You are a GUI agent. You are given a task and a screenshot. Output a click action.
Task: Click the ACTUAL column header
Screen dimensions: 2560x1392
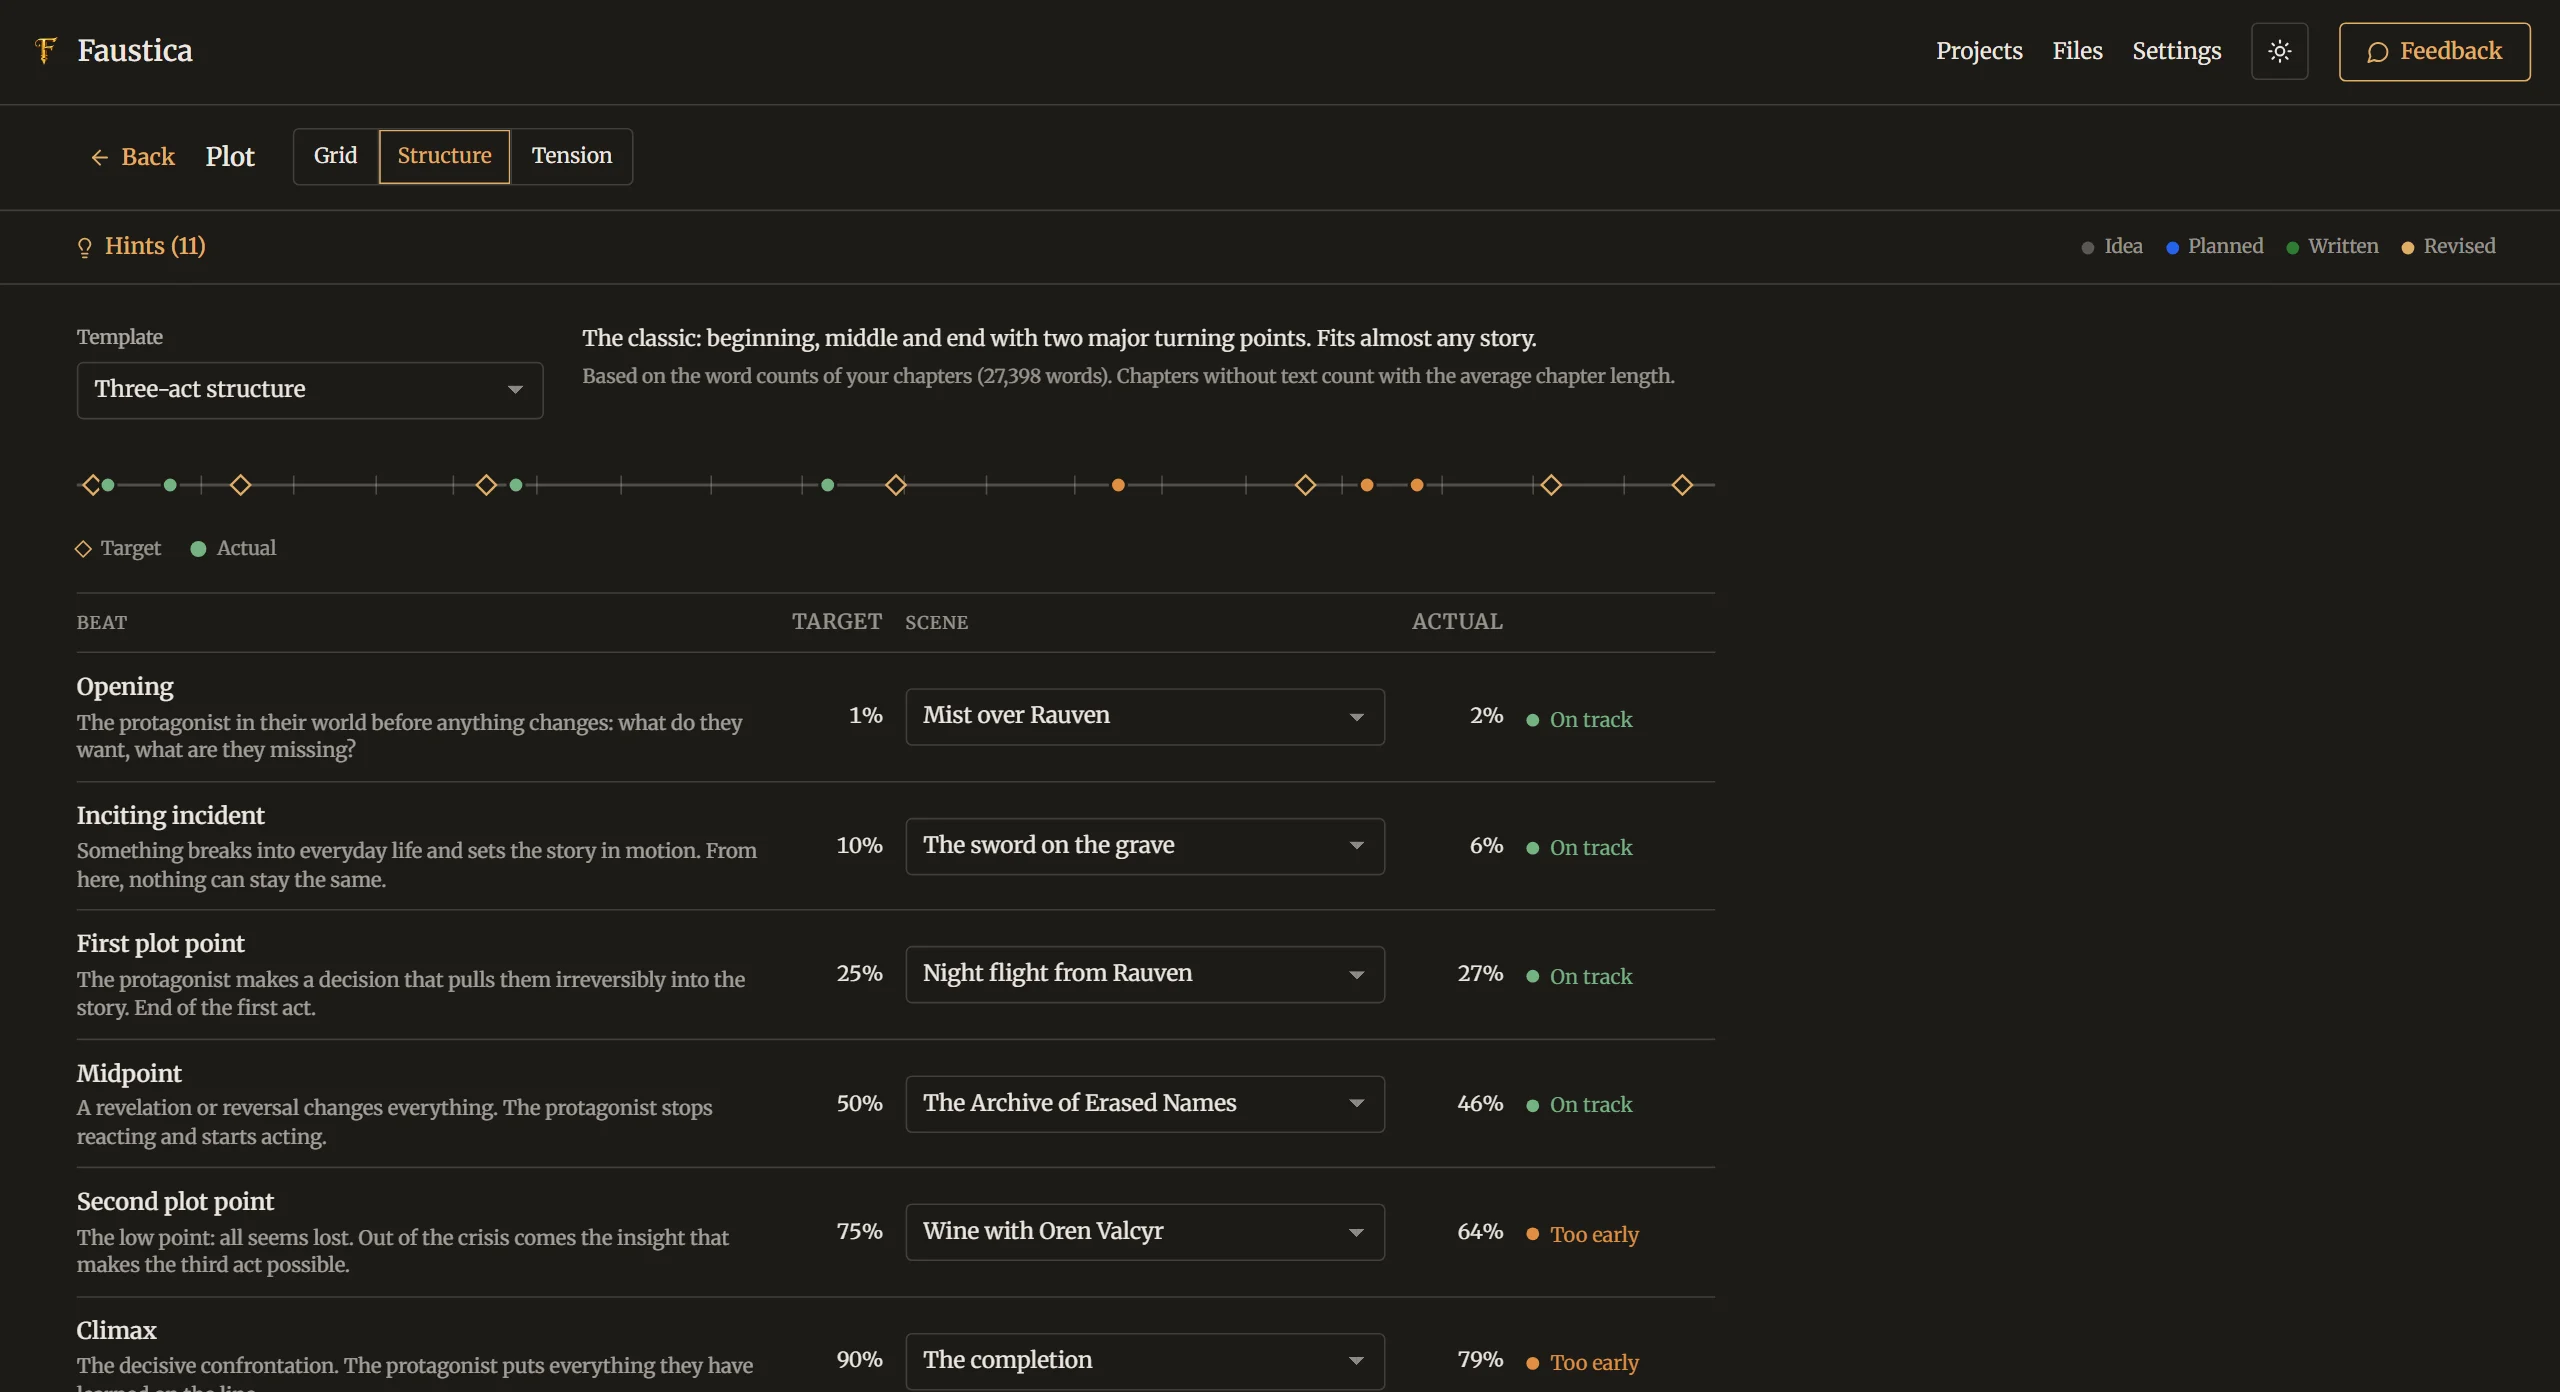[1457, 622]
